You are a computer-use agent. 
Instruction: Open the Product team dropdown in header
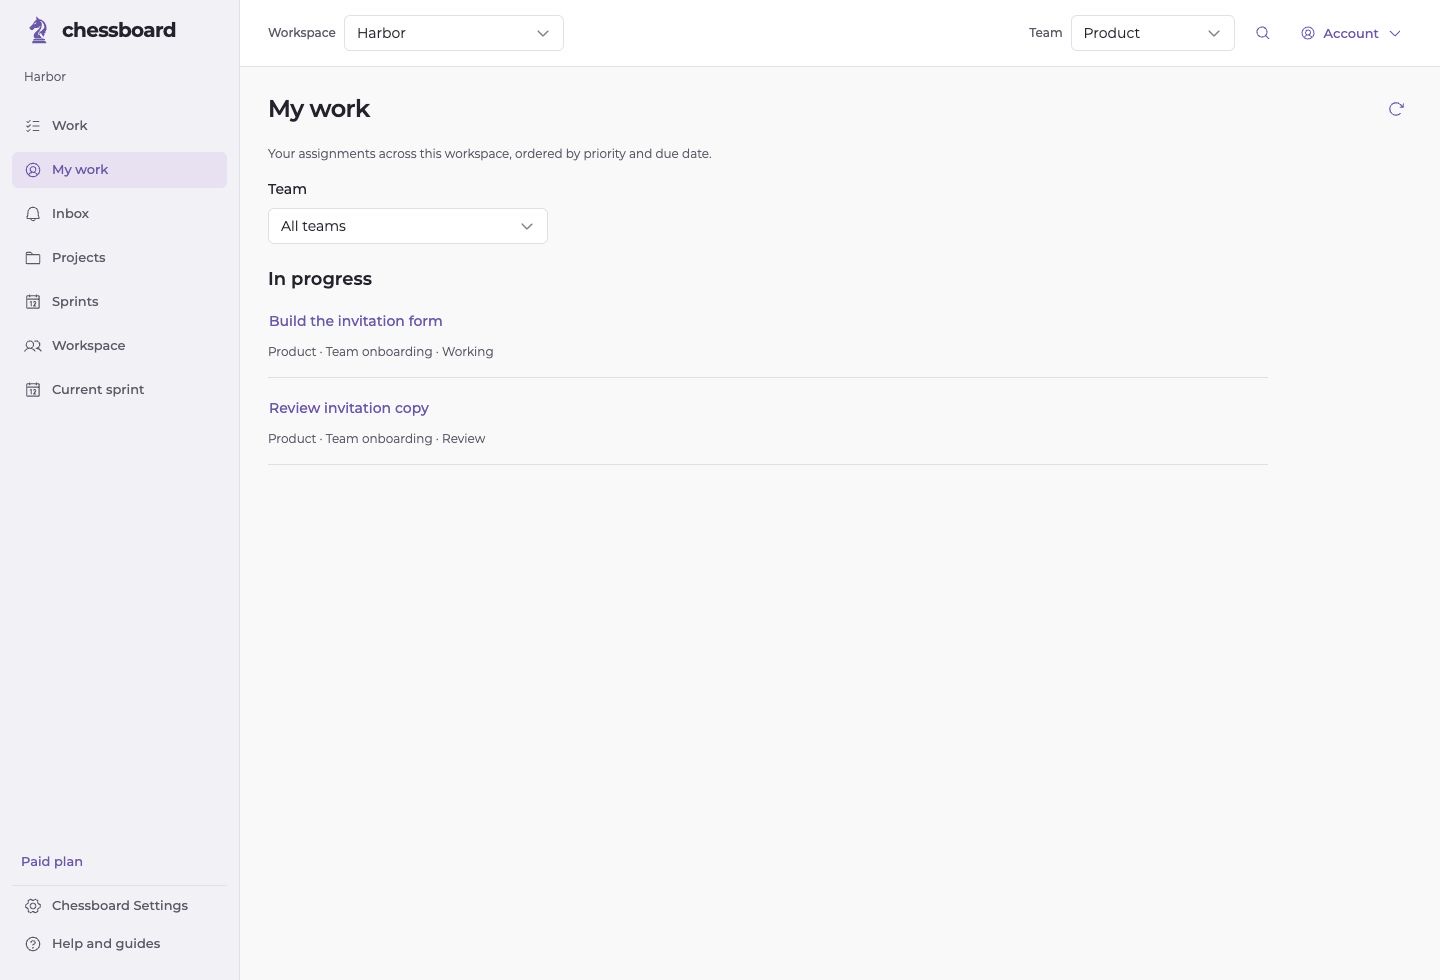pos(1153,33)
